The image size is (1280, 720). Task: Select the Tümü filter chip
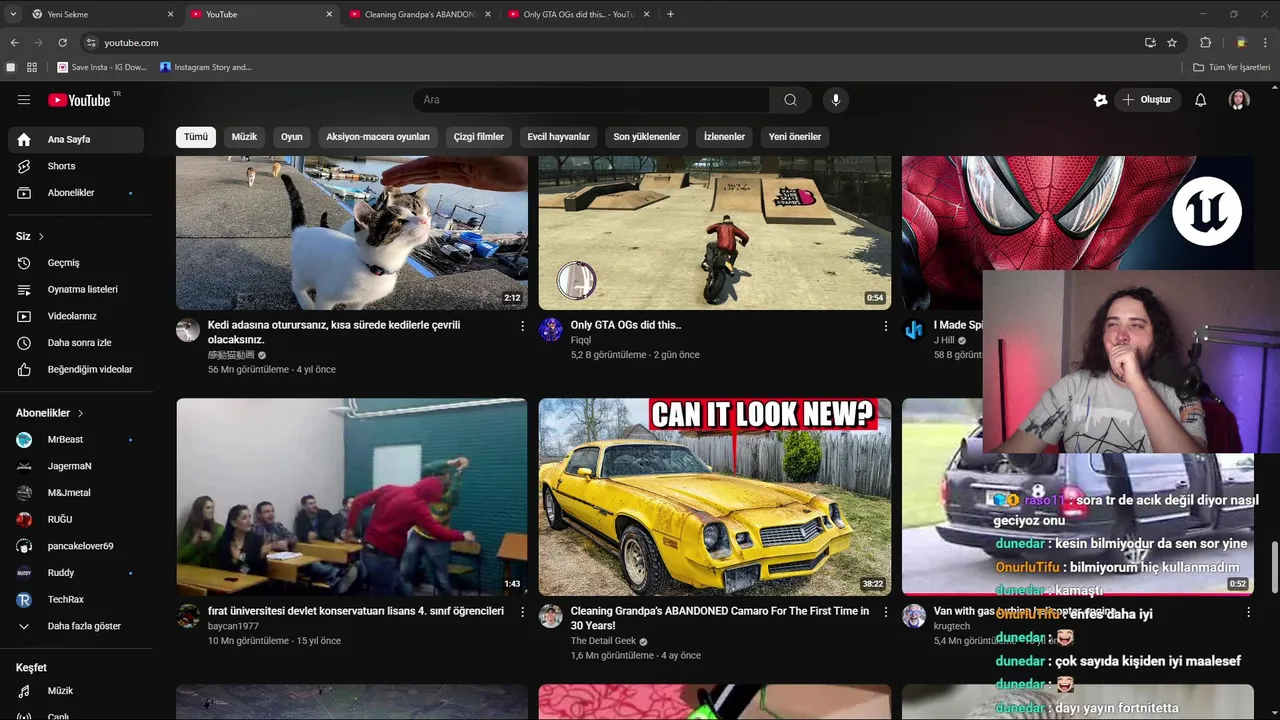pyautogui.click(x=196, y=137)
